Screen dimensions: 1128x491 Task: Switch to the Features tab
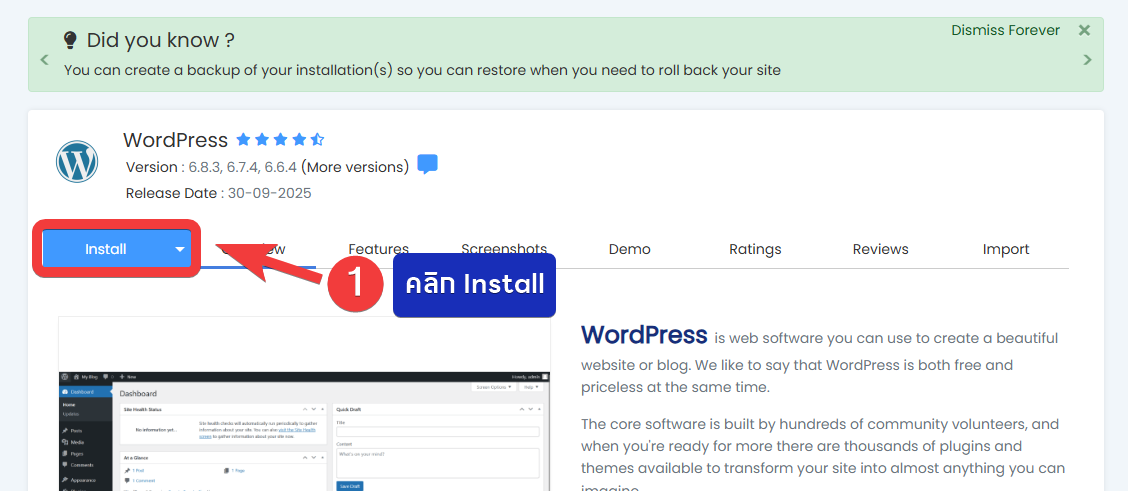(x=378, y=249)
